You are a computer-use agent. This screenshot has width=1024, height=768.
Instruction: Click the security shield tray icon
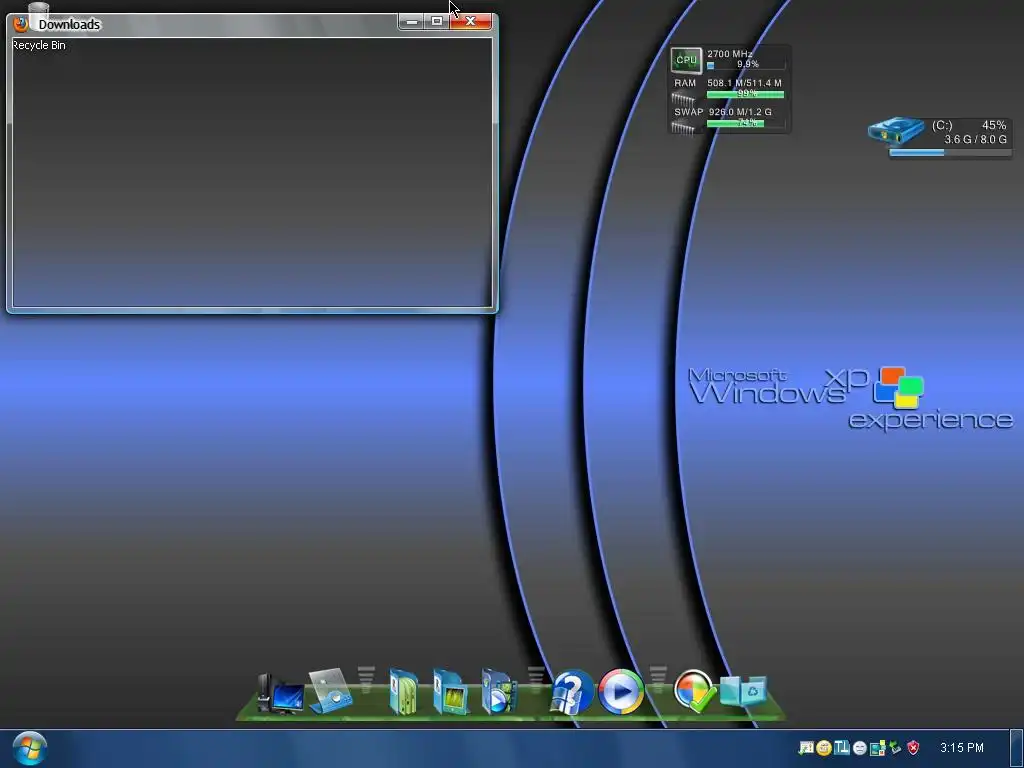click(913, 747)
